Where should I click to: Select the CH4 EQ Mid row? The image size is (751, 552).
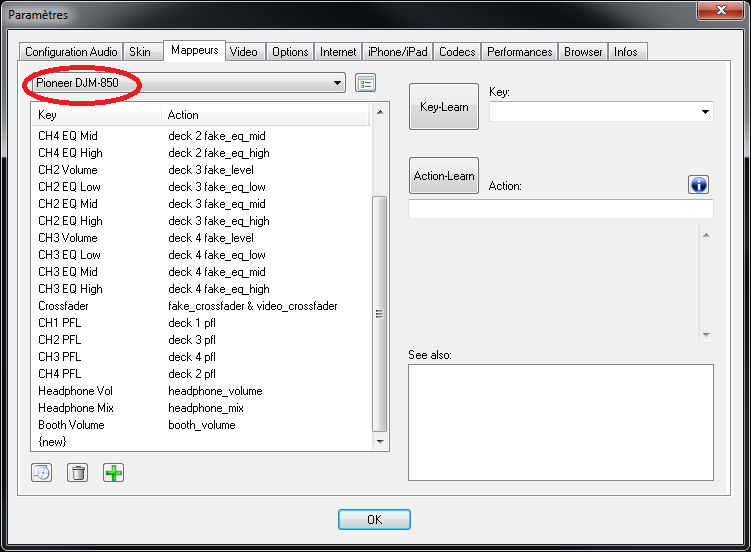[x=202, y=136]
